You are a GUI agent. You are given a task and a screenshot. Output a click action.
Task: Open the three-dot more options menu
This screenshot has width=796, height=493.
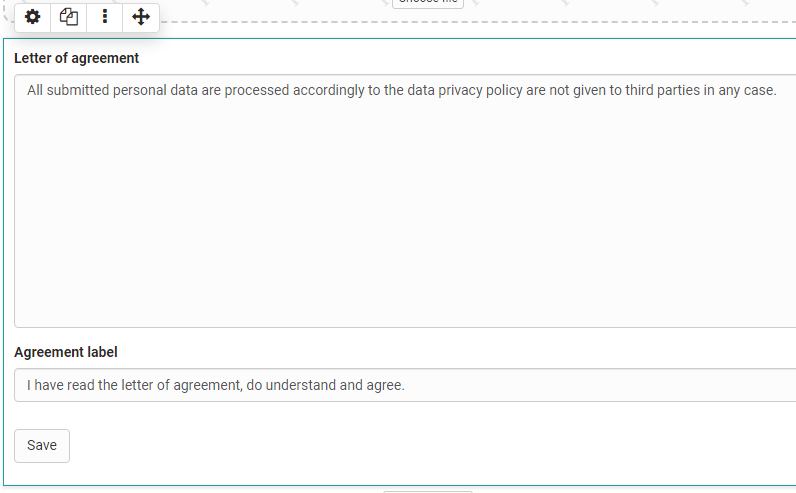pyautogui.click(x=105, y=17)
